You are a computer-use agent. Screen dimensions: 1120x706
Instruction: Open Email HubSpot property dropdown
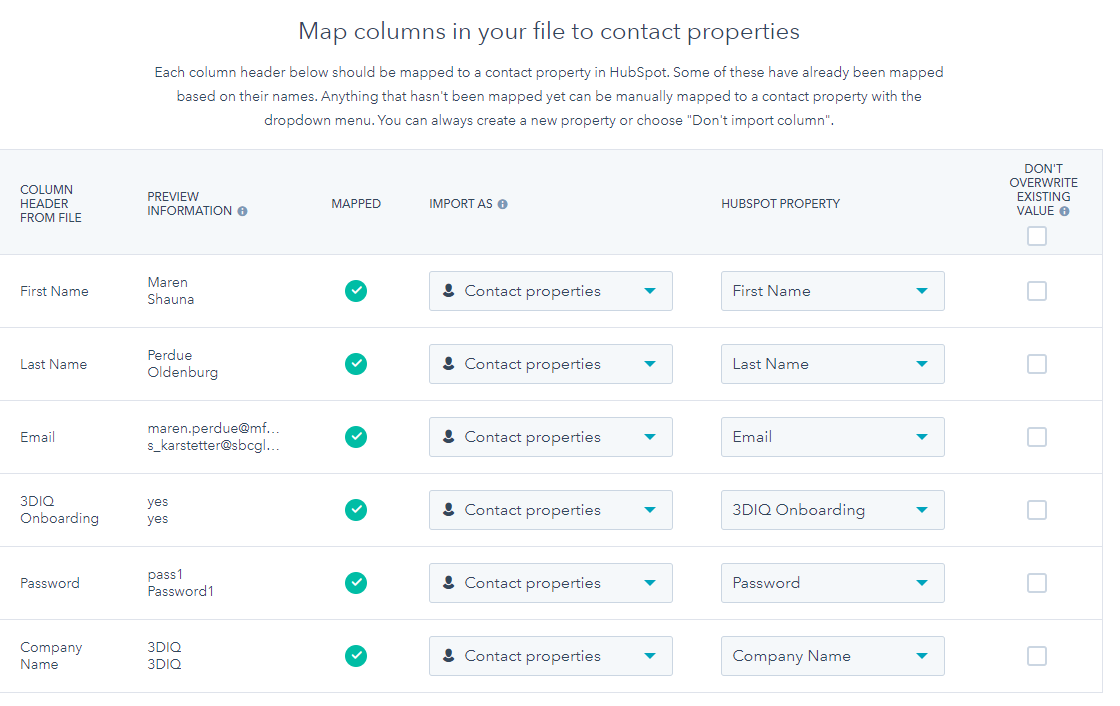click(833, 437)
